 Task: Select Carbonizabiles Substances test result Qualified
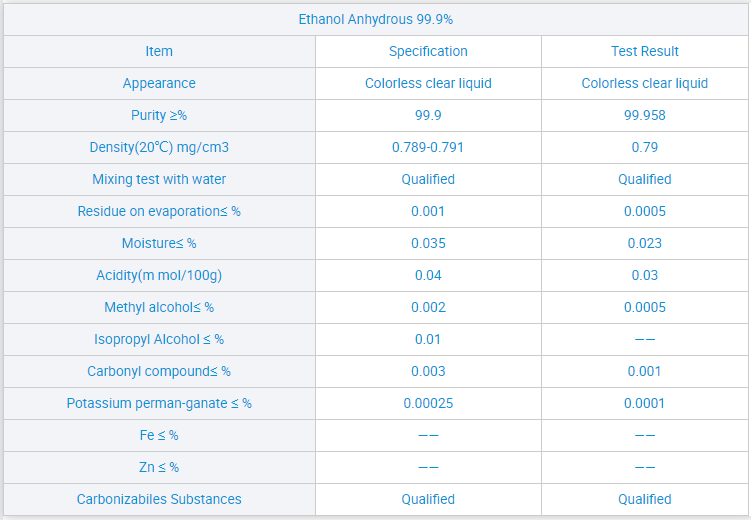[645, 499]
